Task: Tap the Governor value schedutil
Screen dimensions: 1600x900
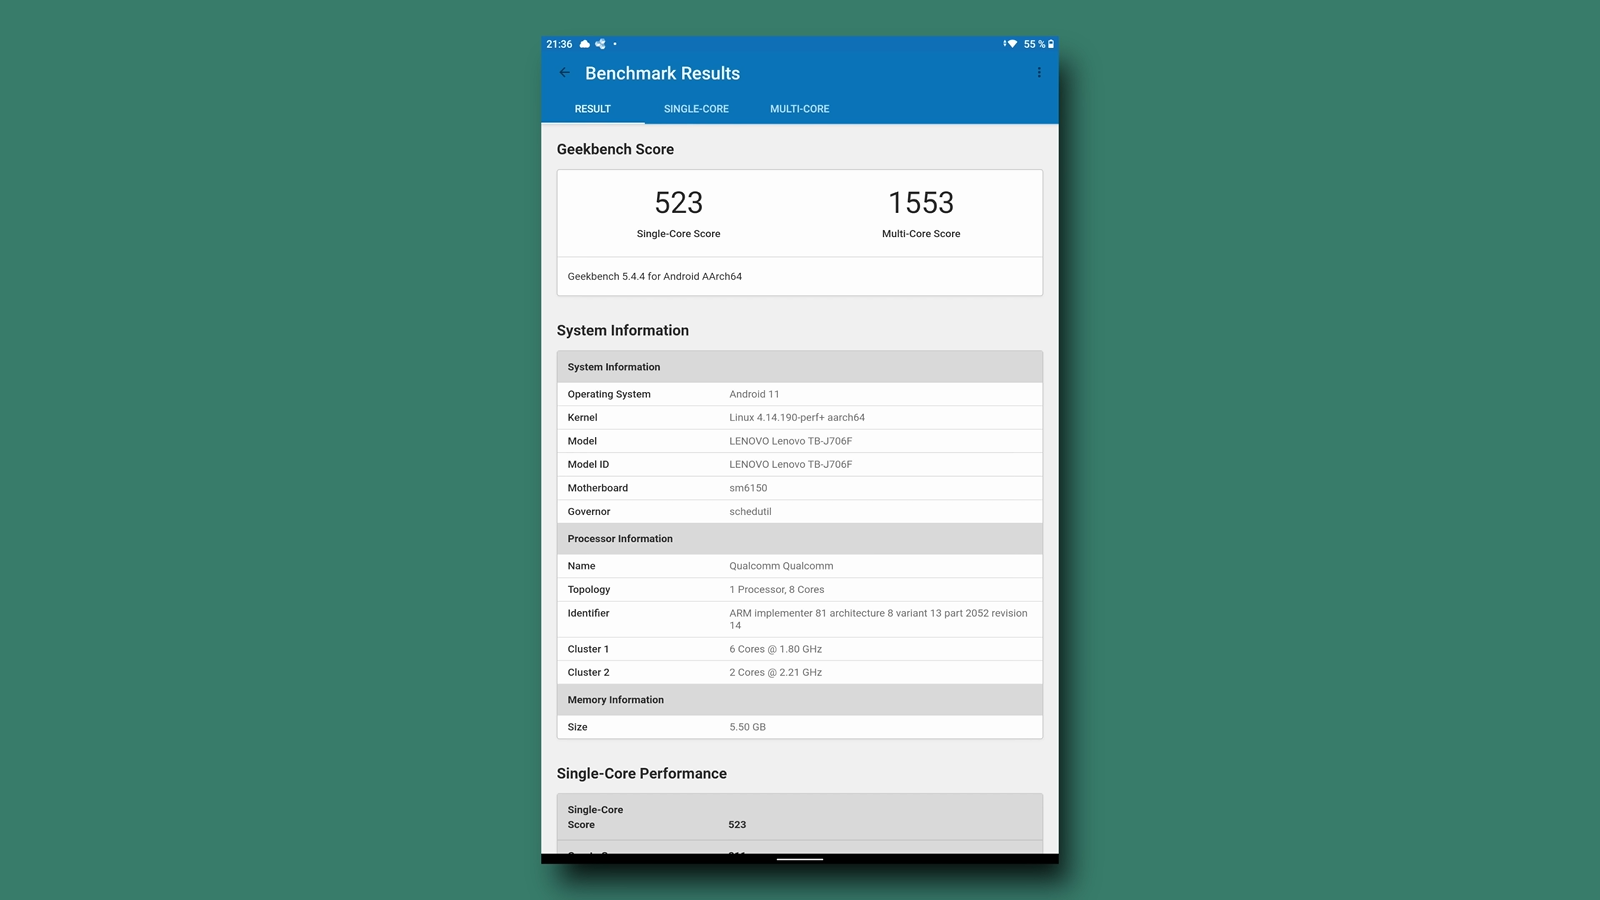Action: point(750,512)
